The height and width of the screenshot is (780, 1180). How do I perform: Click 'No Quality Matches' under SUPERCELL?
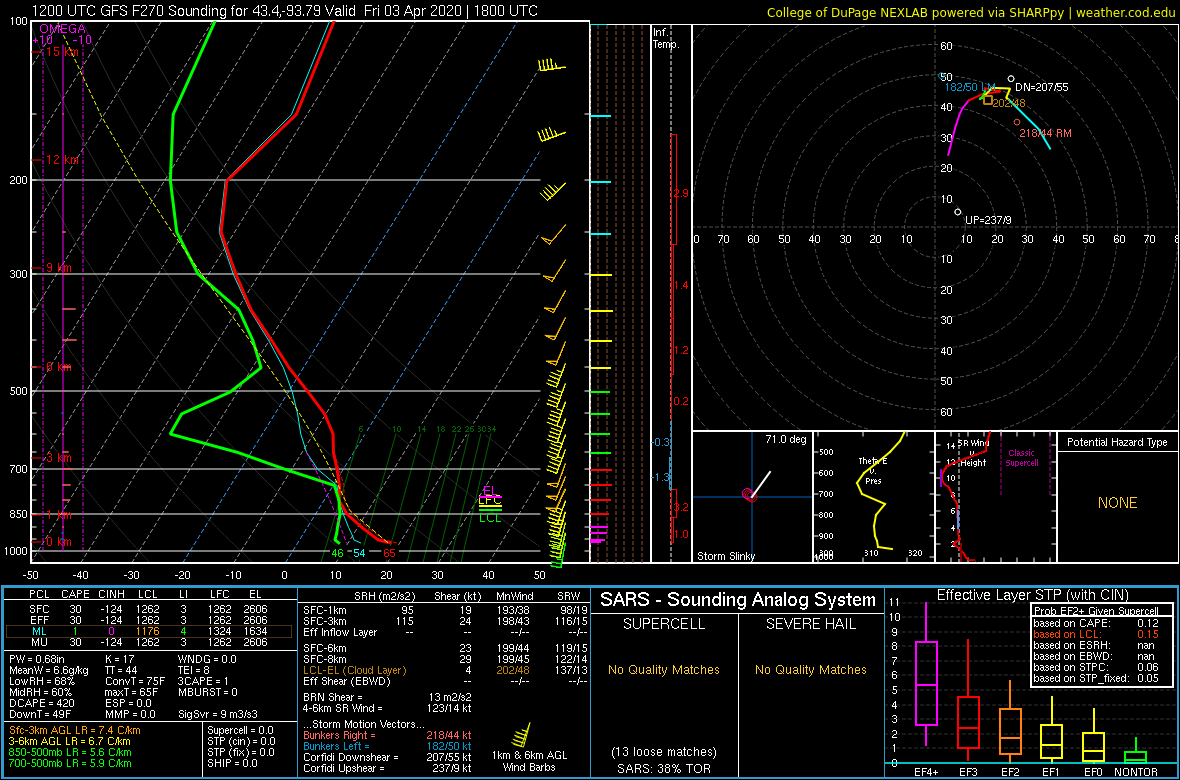[664, 669]
